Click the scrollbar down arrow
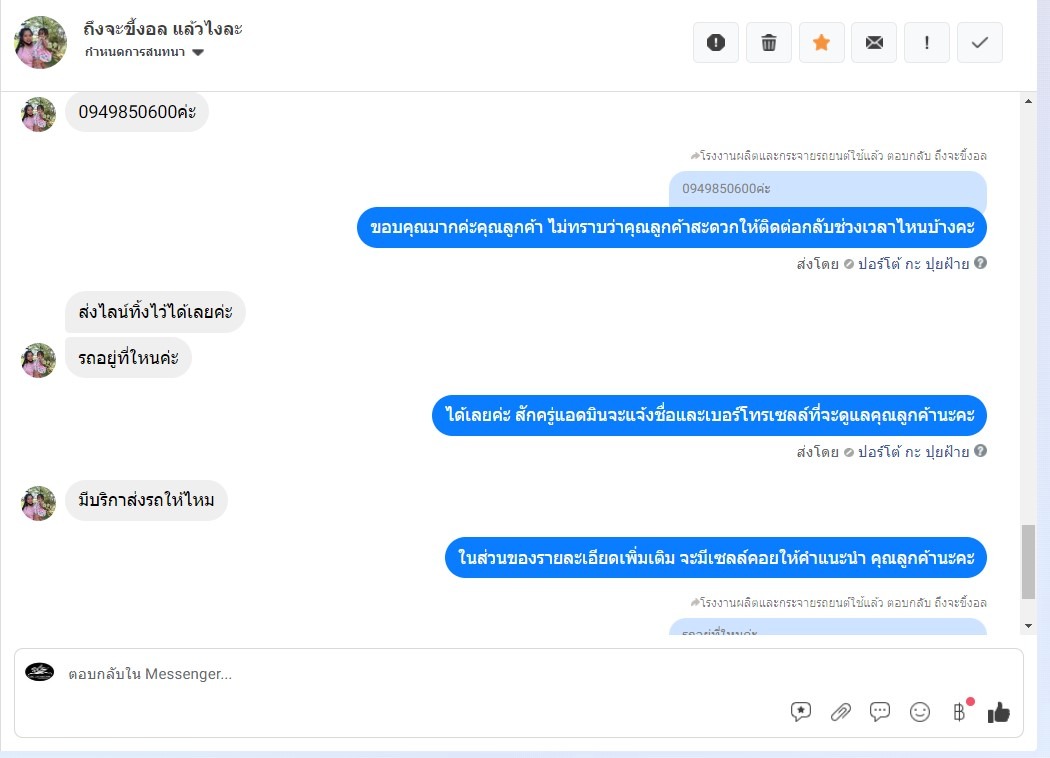This screenshot has width=1050, height=758. pos(1029,626)
